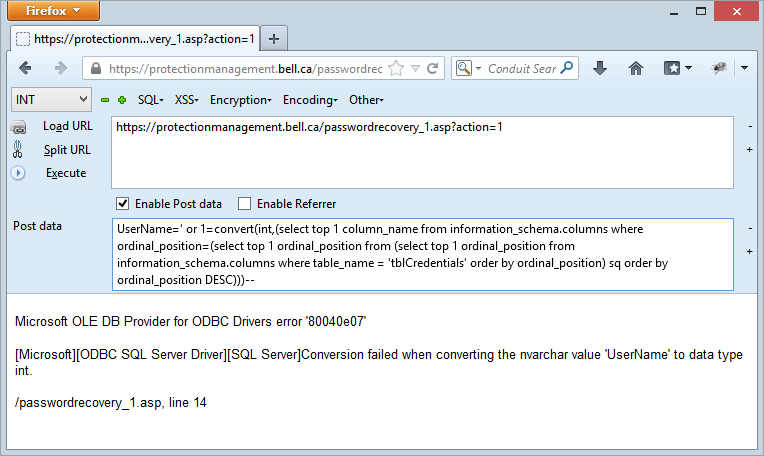The image size is (764, 456).
Task: Open the Other menu in HackBar
Action: point(366,100)
